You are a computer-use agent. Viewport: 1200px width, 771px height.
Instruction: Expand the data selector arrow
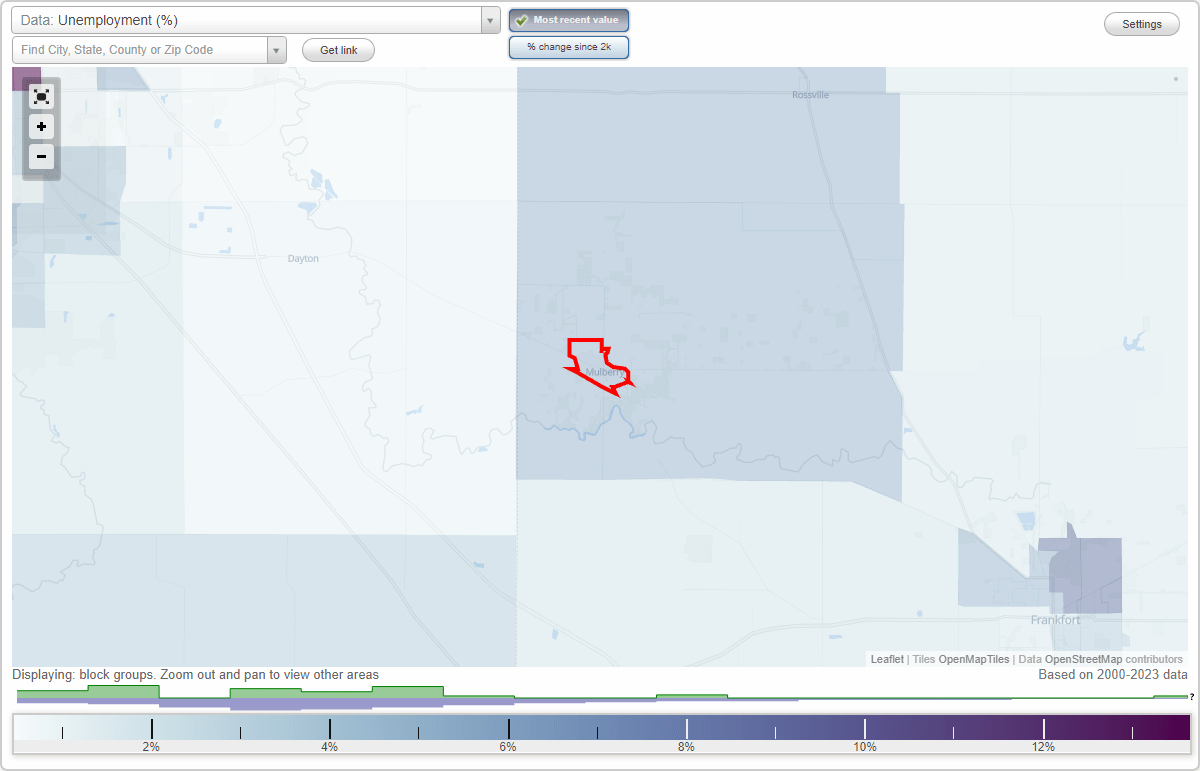pos(490,20)
